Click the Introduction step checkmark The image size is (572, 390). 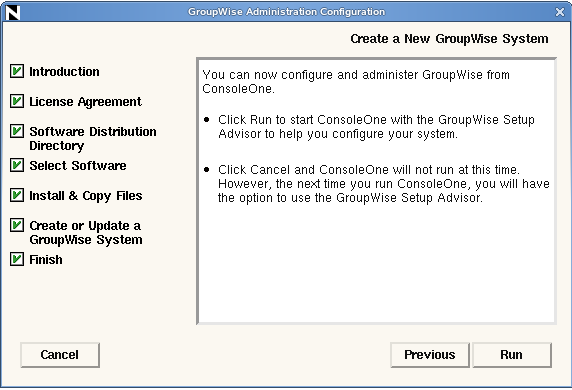pyautogui.click(x=17, y=71)
